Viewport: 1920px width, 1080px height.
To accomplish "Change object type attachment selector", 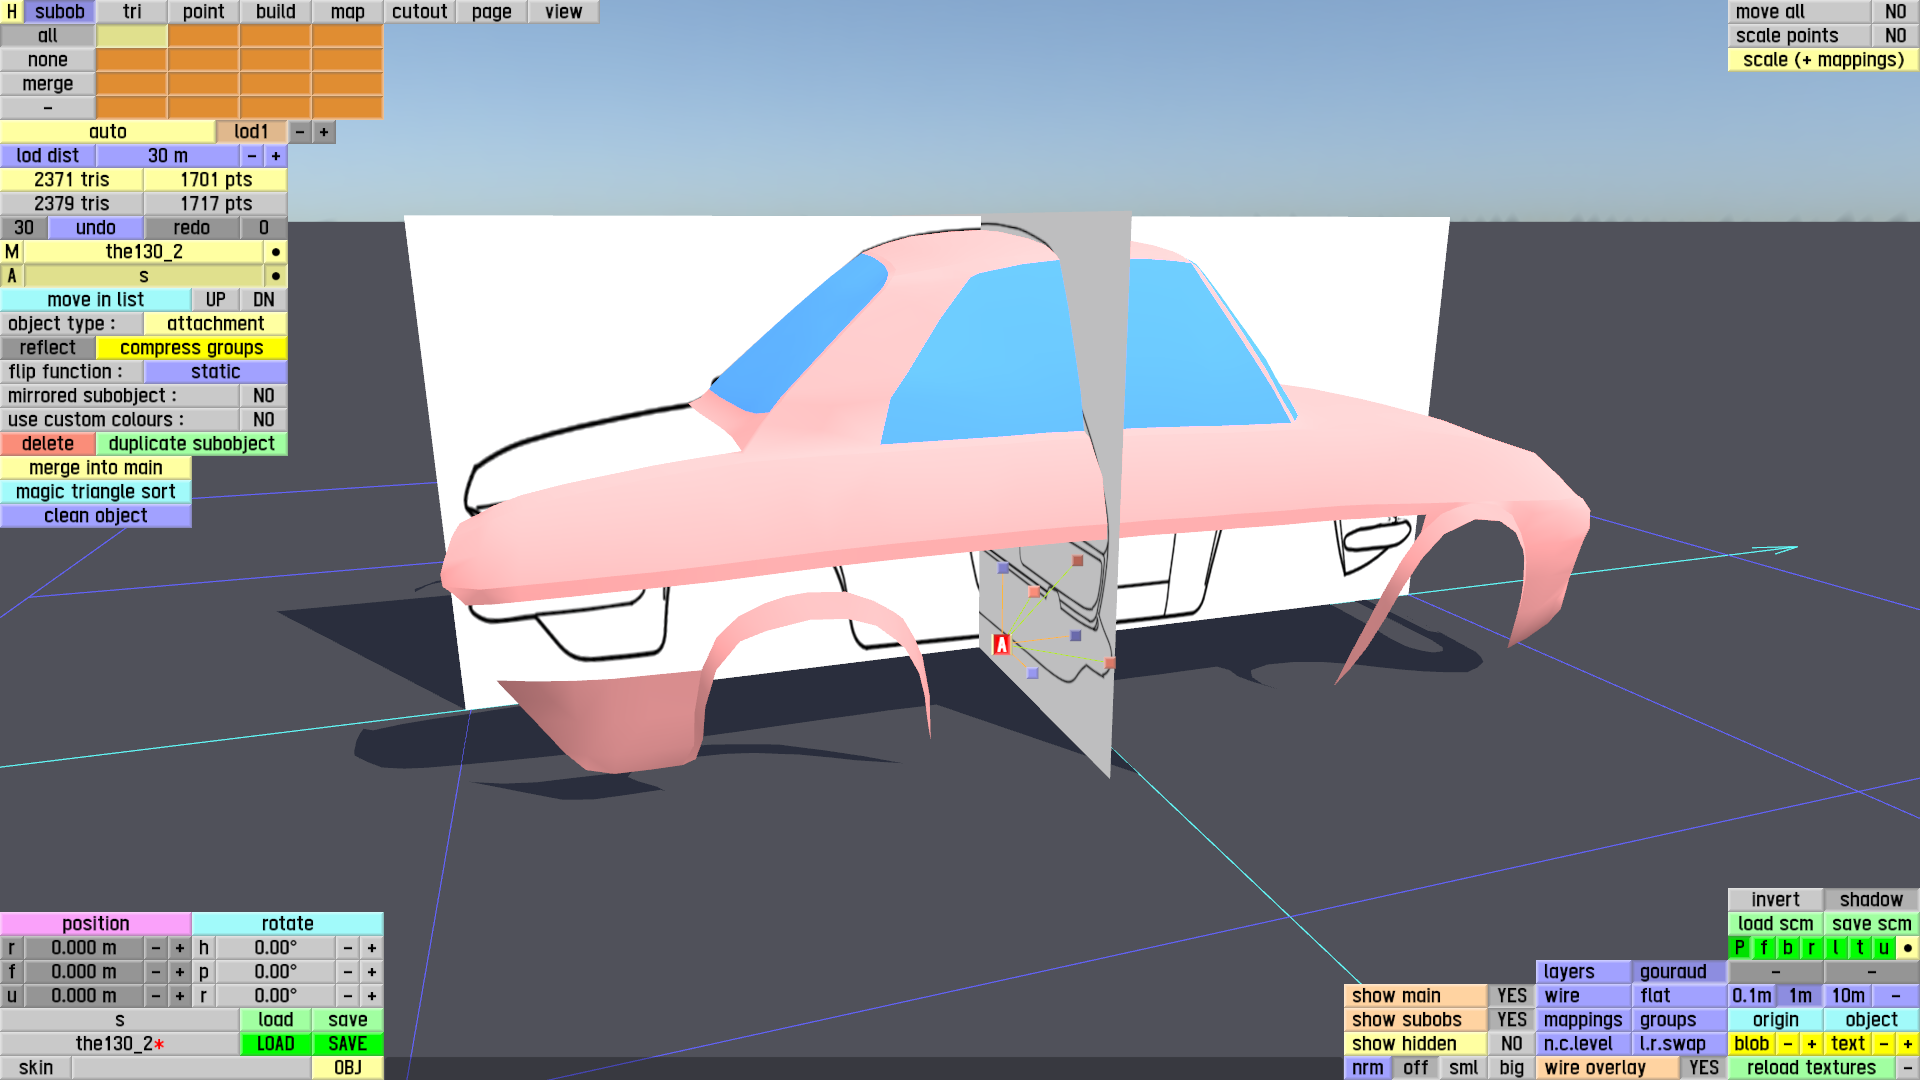I will [x=215, y=324].
